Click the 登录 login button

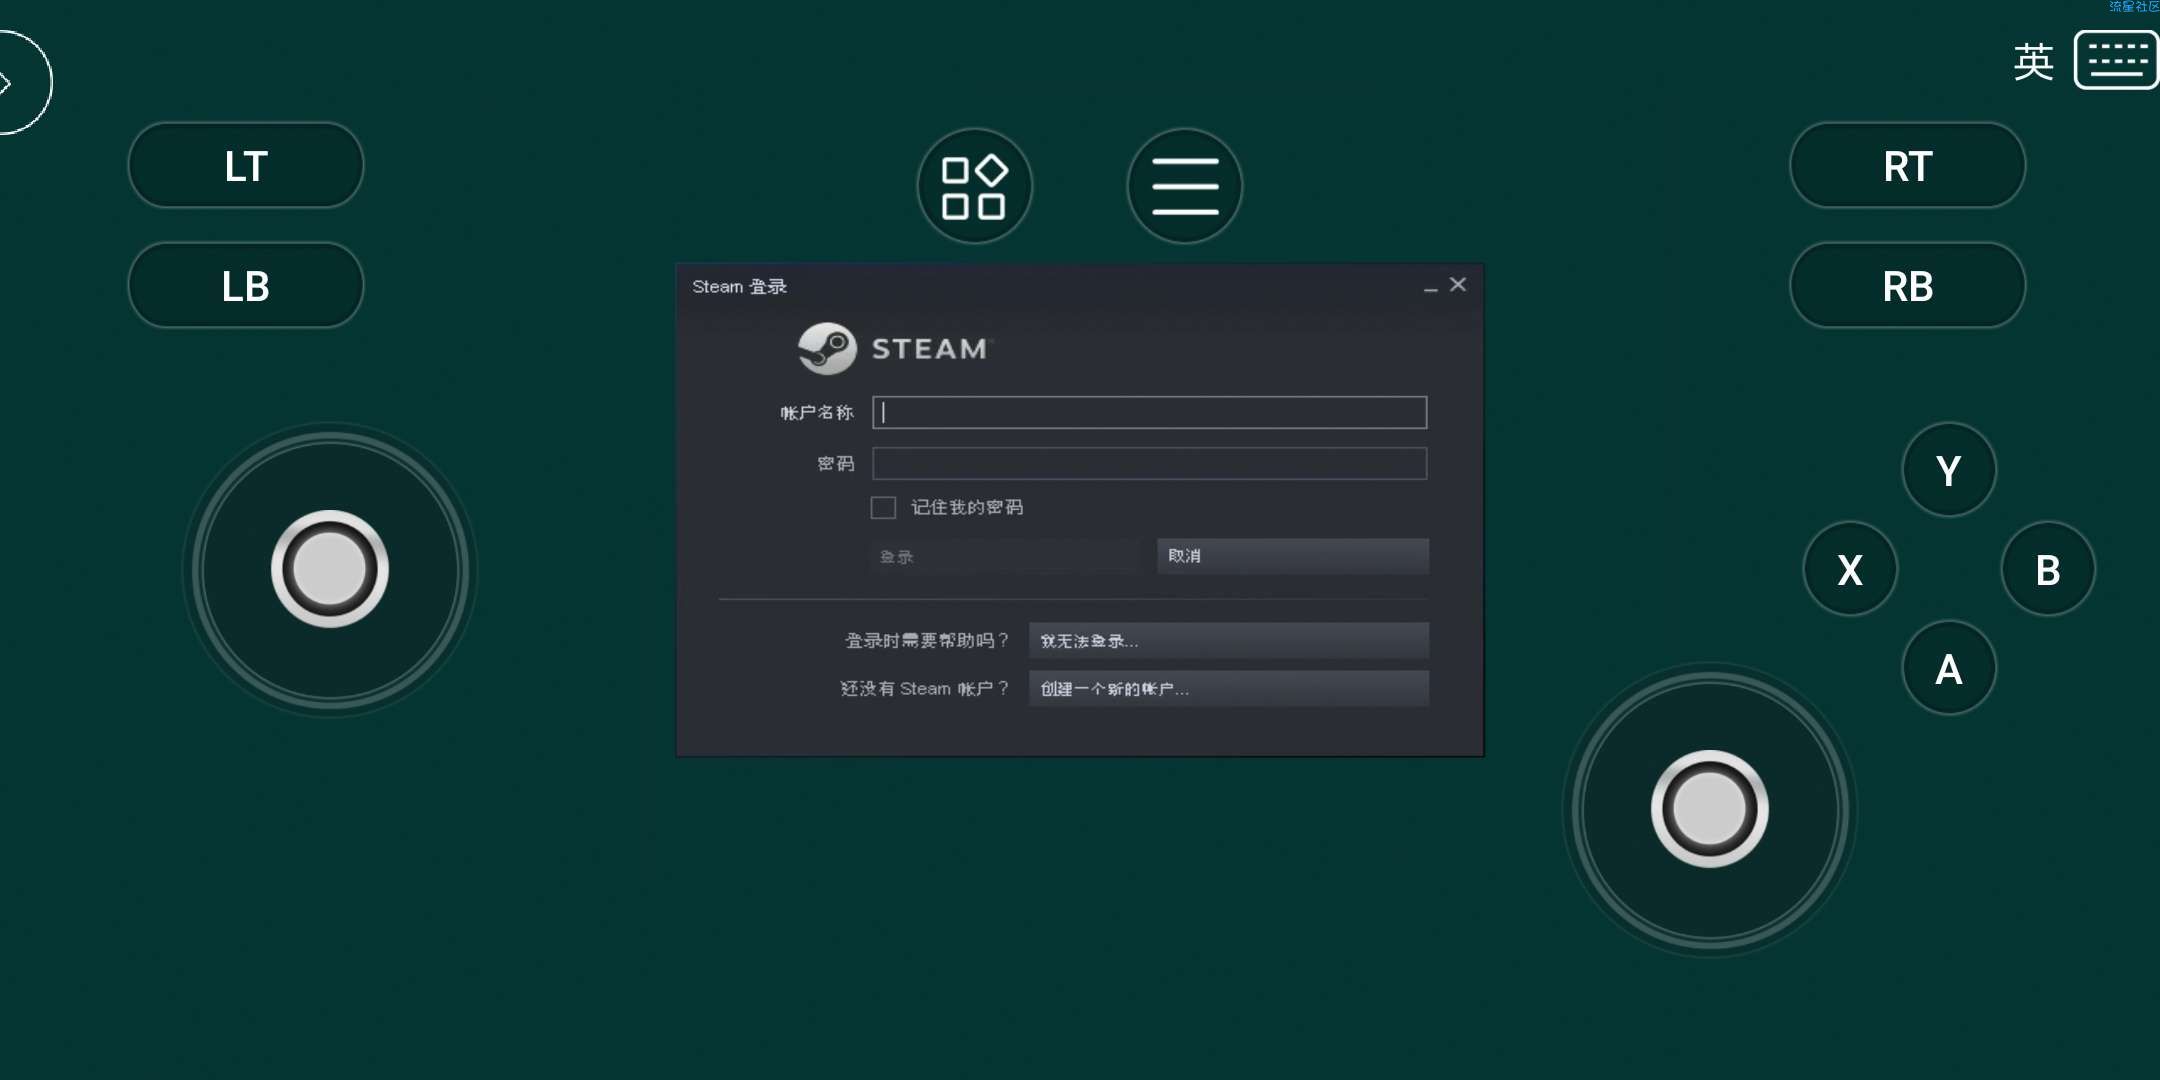[x=1004, y=556]
